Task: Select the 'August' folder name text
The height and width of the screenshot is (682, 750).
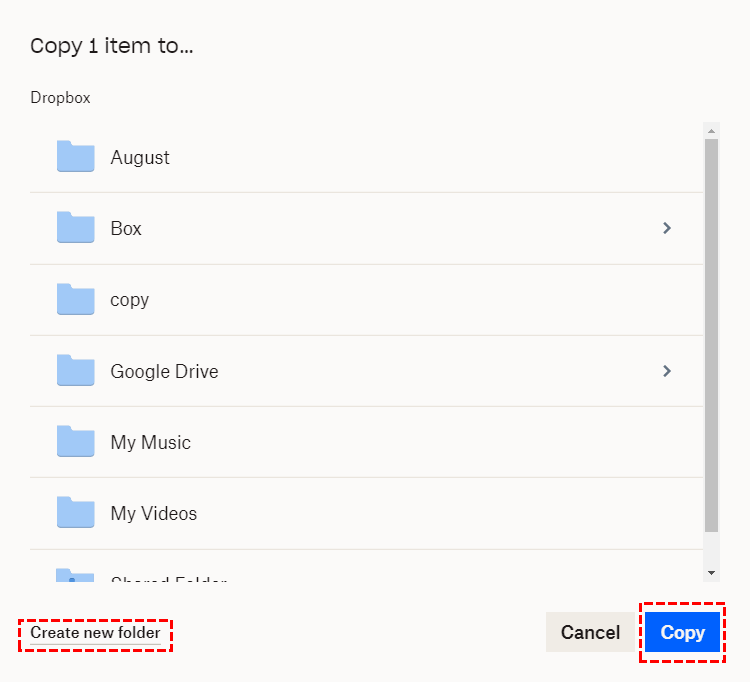Action: pyautogui.click(x=140, y=157)
